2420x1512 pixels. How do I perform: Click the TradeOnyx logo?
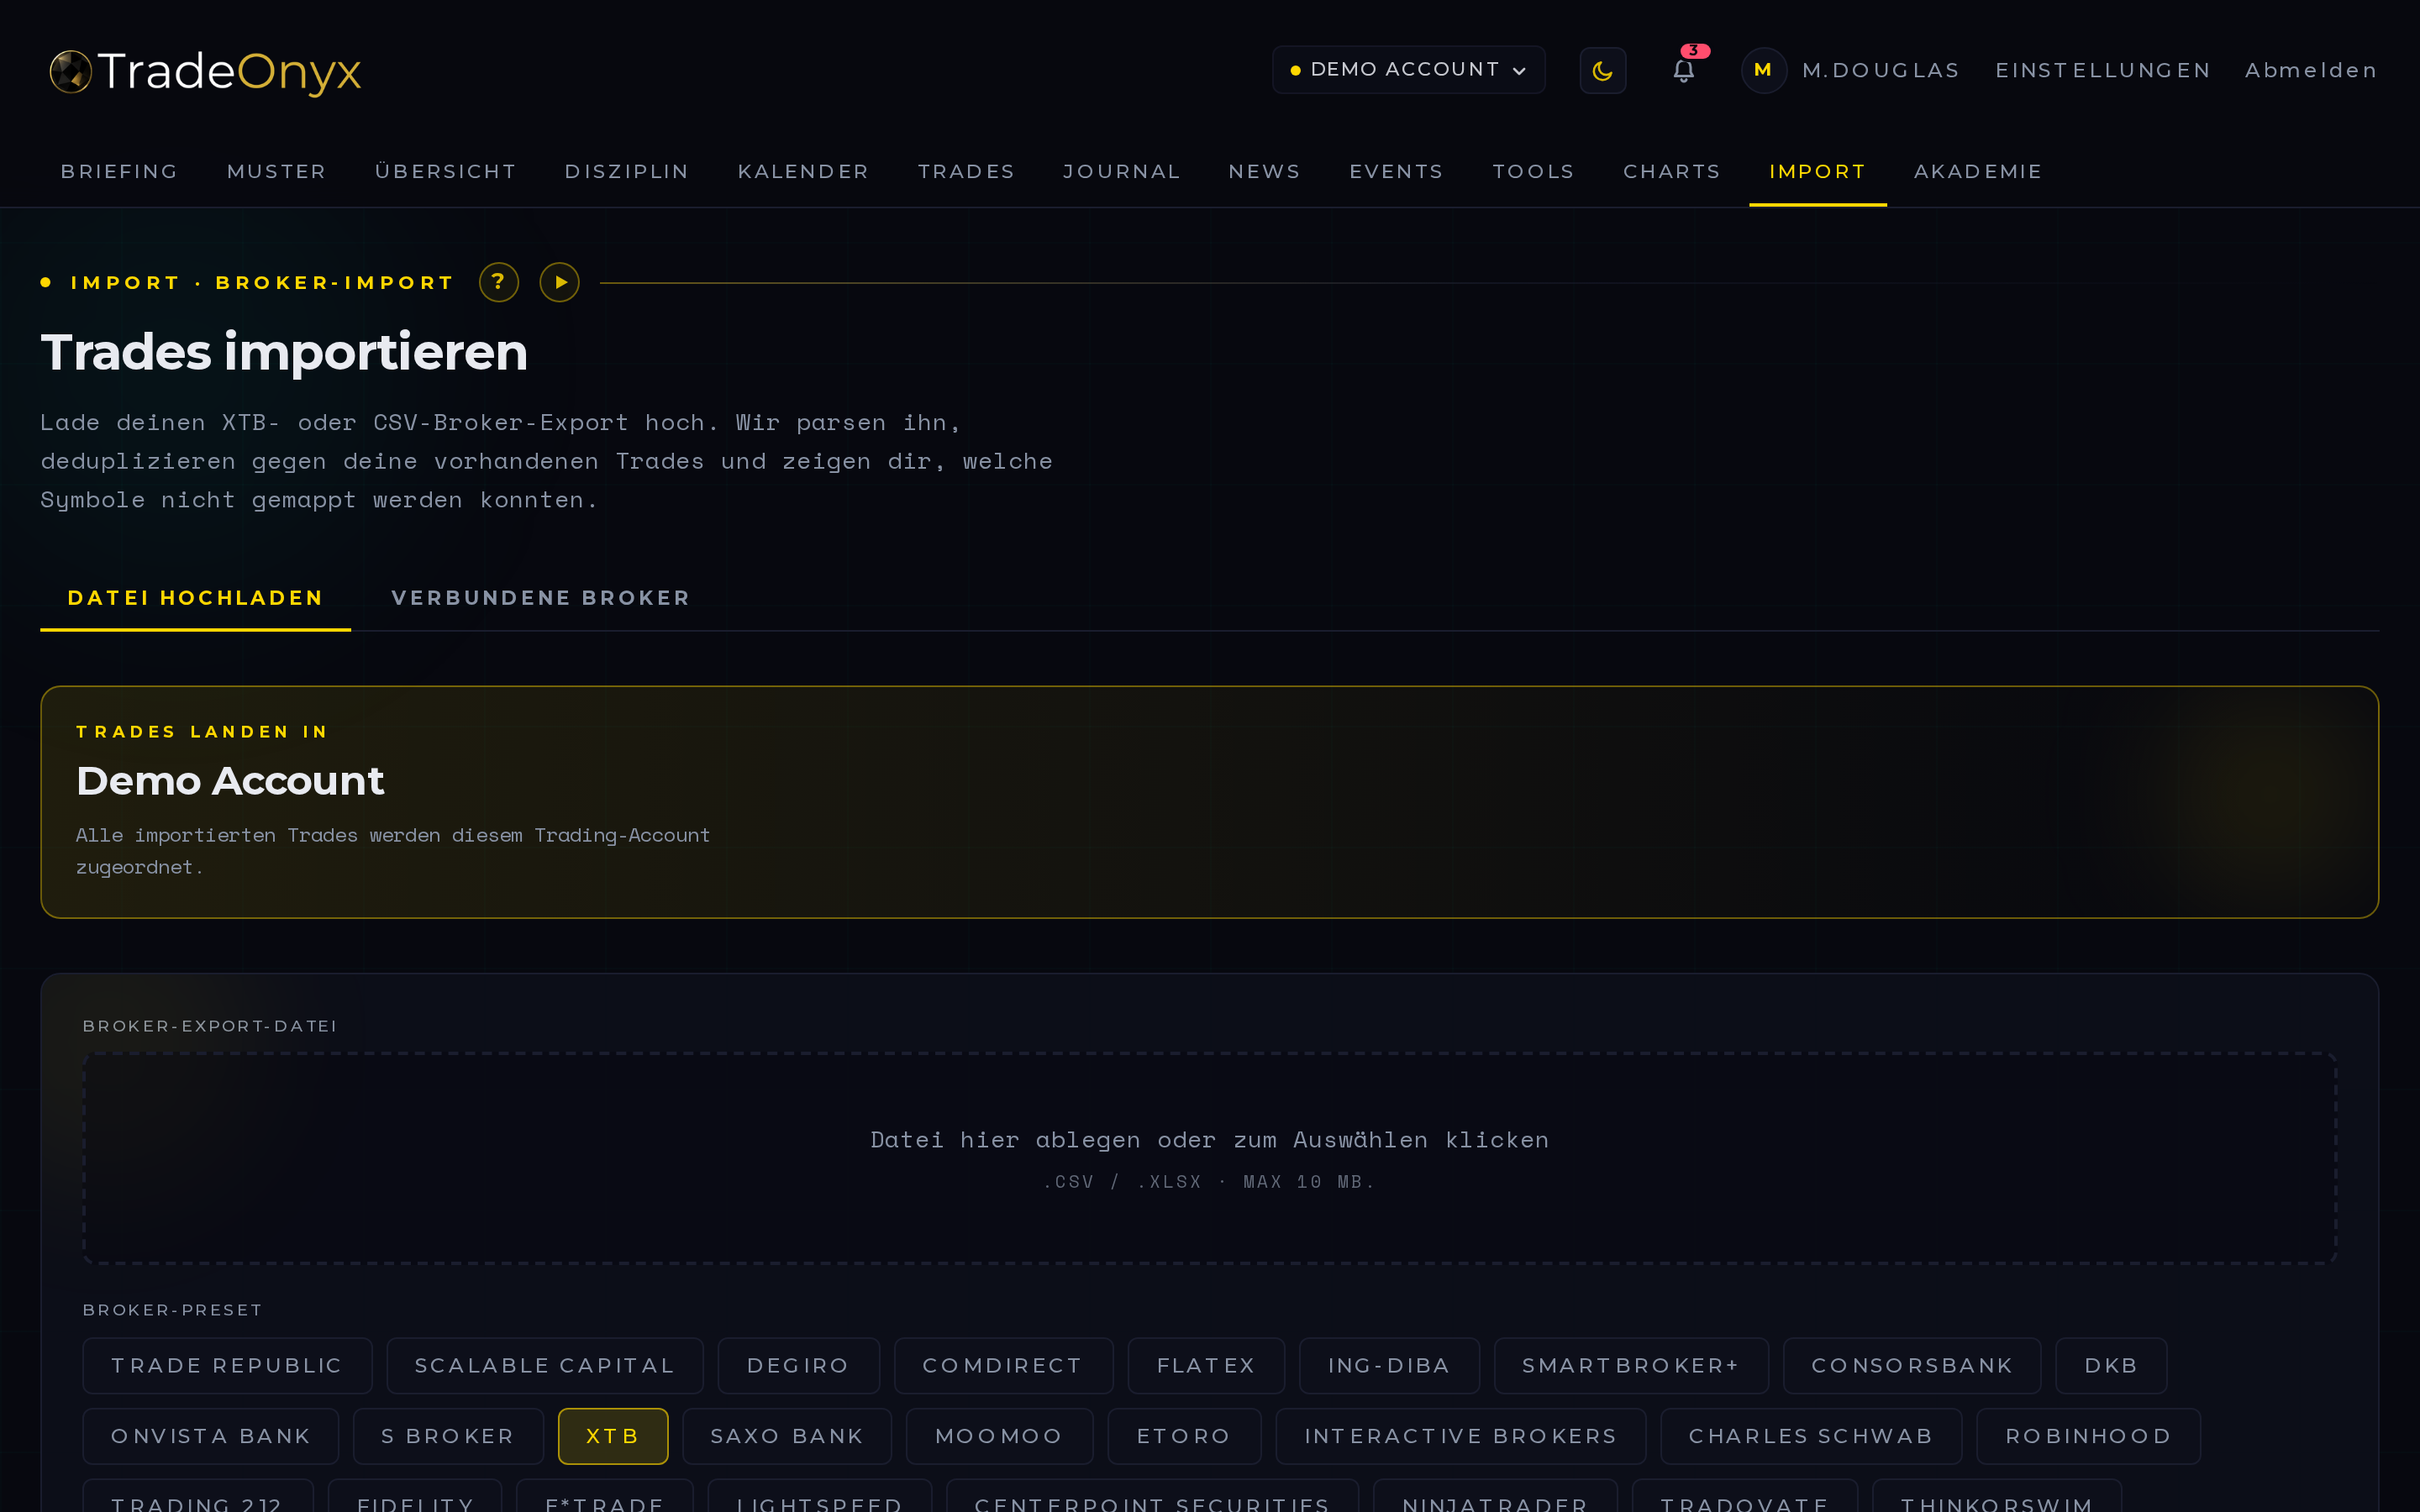click(205, 71)
